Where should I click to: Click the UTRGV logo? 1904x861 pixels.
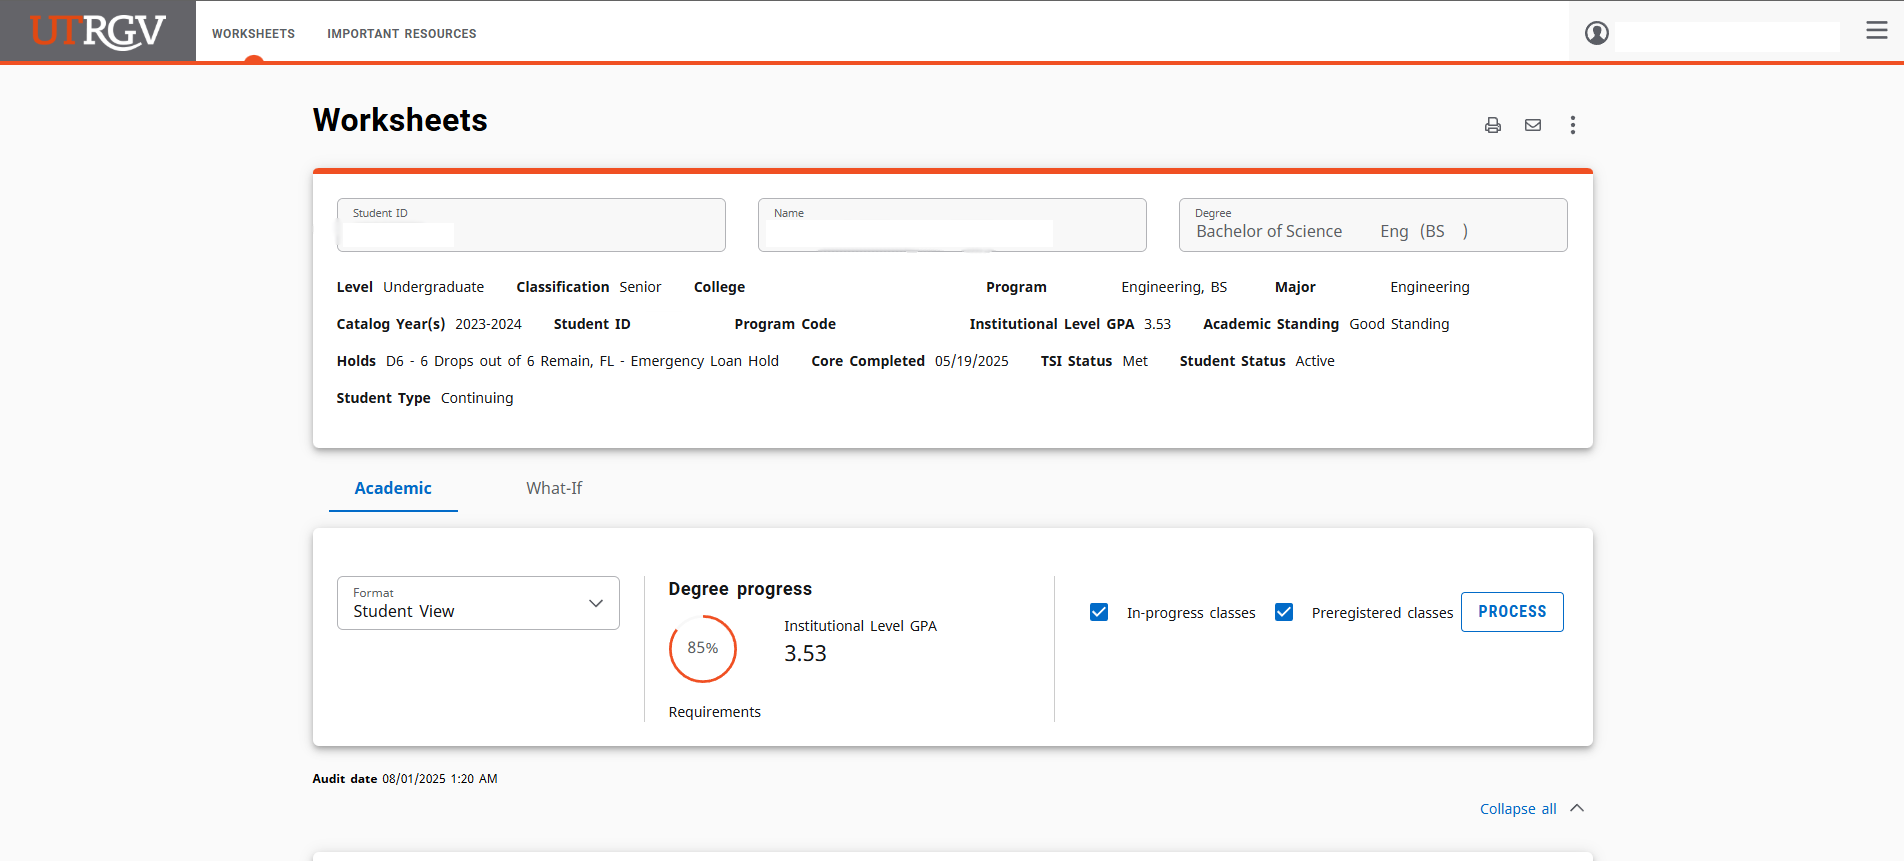(97, 32)
